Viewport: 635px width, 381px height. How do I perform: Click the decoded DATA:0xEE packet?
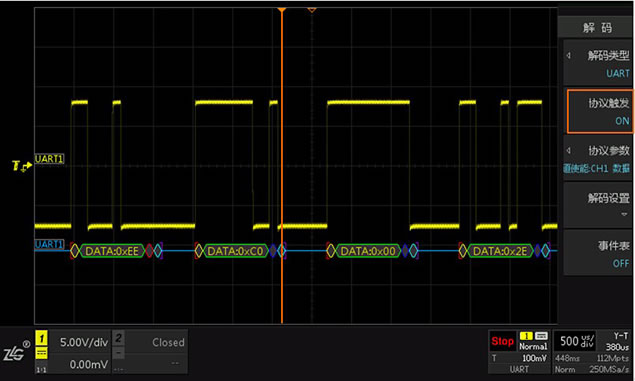tap(112, 251)
